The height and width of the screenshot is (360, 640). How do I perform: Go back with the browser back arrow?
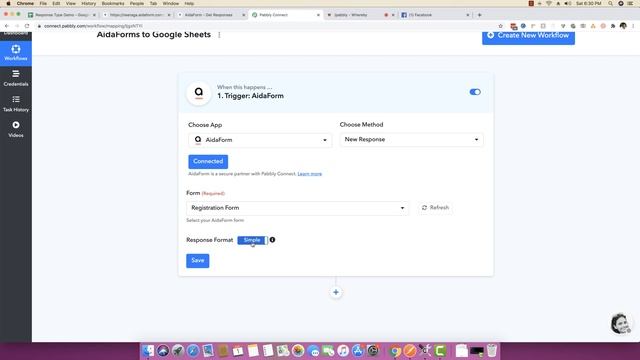7,26
